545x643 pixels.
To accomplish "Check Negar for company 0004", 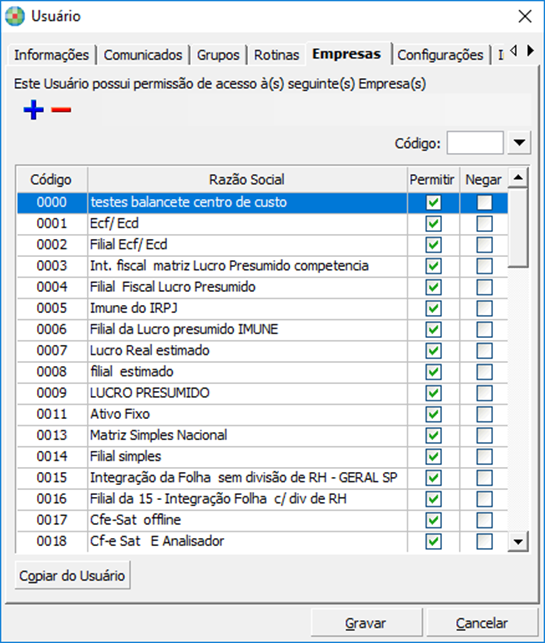I will (484, 287).
